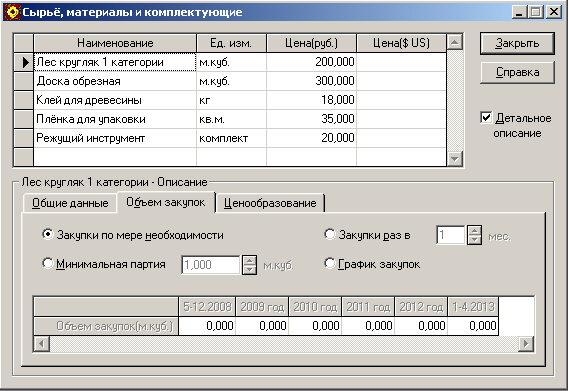
Task: Click the 20,000 price cell
Action: 311,138
